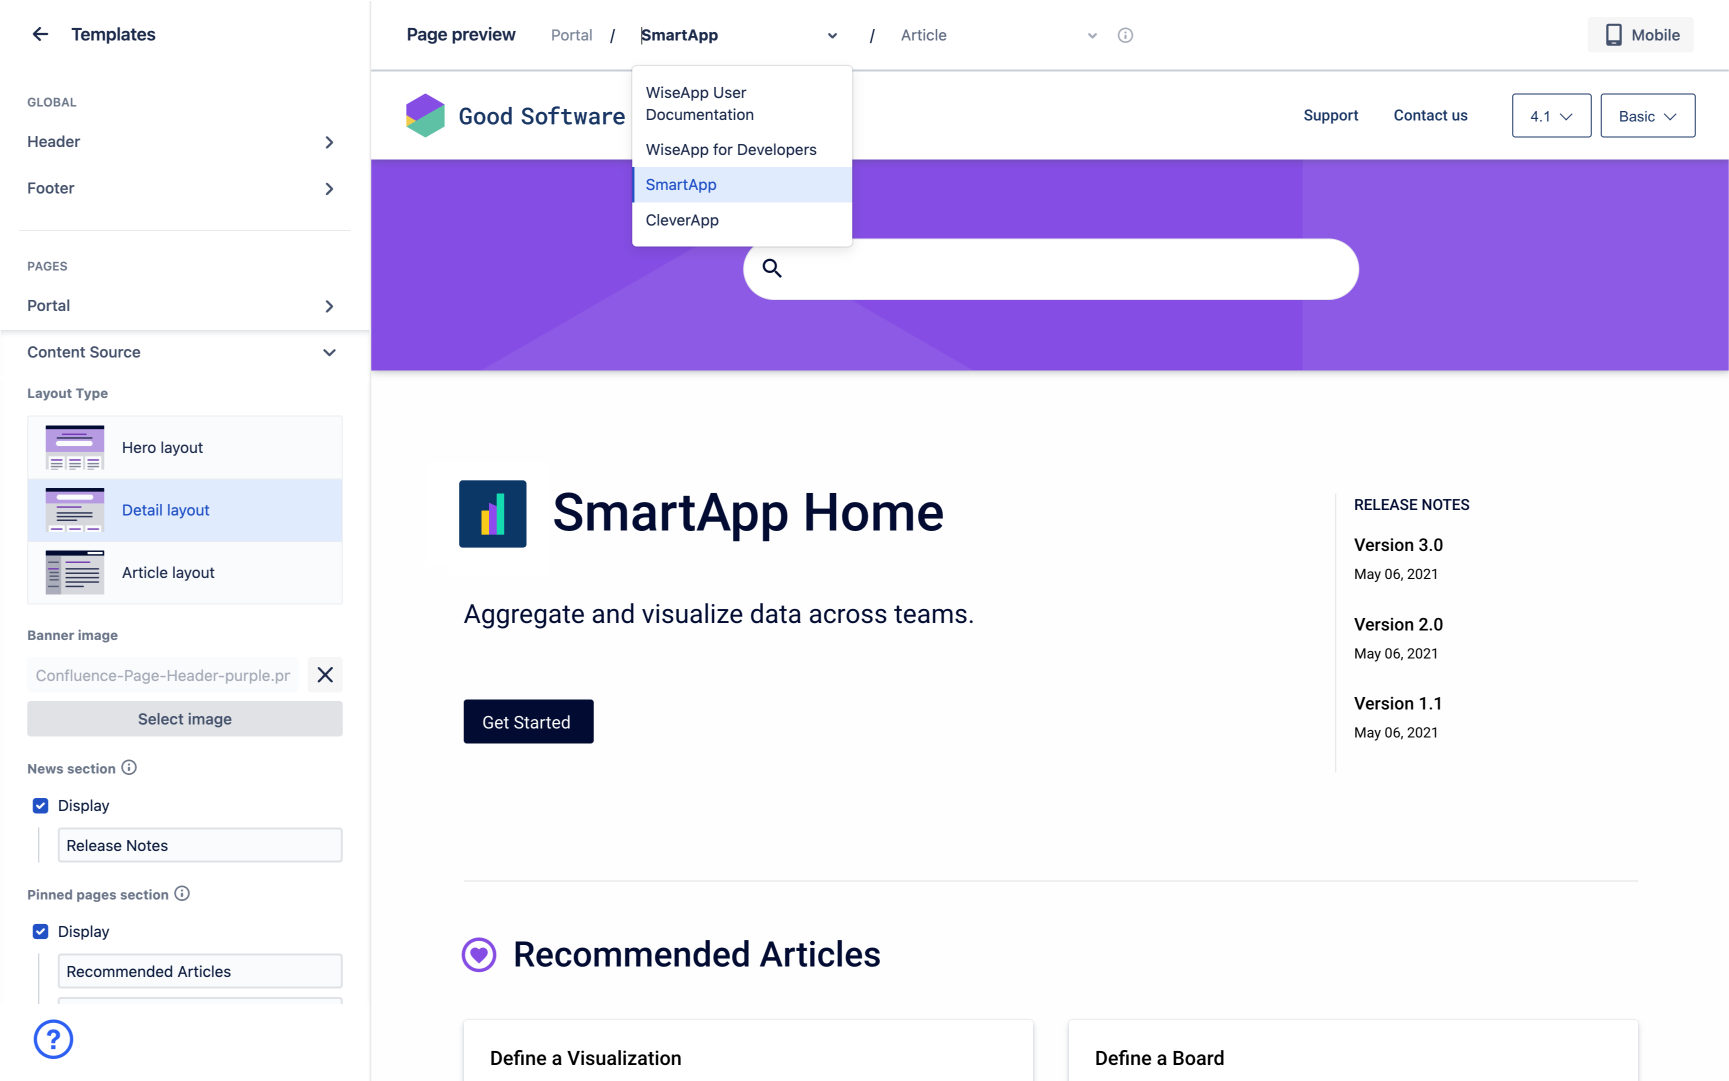Open the help question mark icon
The height and width of the screenshot is (1081, 1729).
click(53, 1039)
